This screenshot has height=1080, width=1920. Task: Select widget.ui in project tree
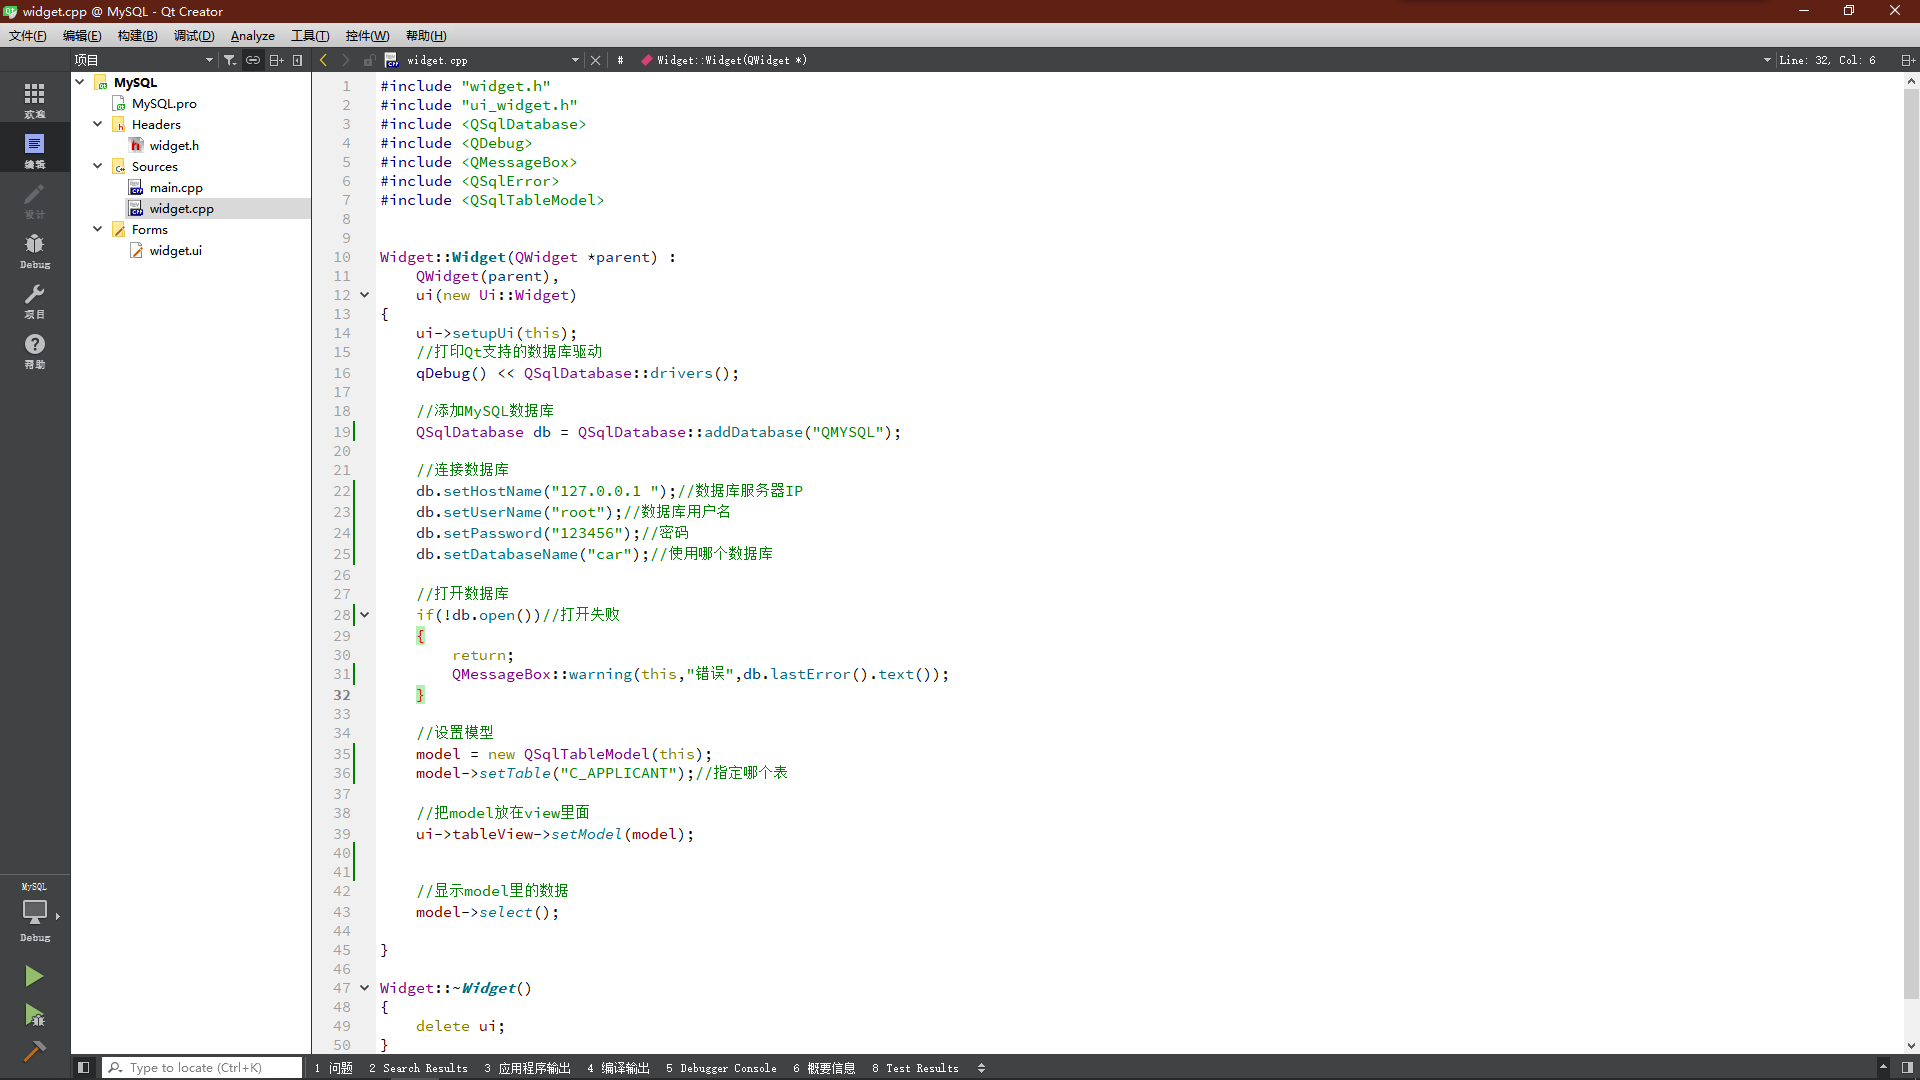[x=176, y=250]
